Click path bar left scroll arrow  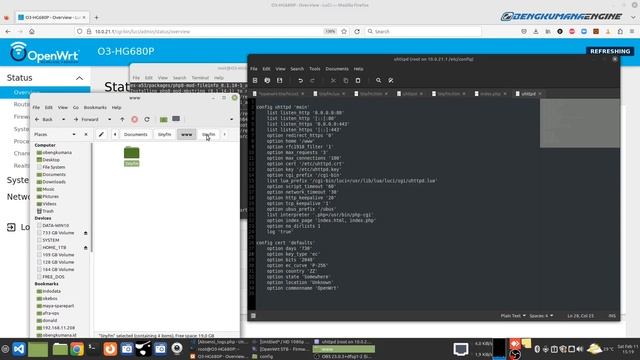tap(115, 134)
